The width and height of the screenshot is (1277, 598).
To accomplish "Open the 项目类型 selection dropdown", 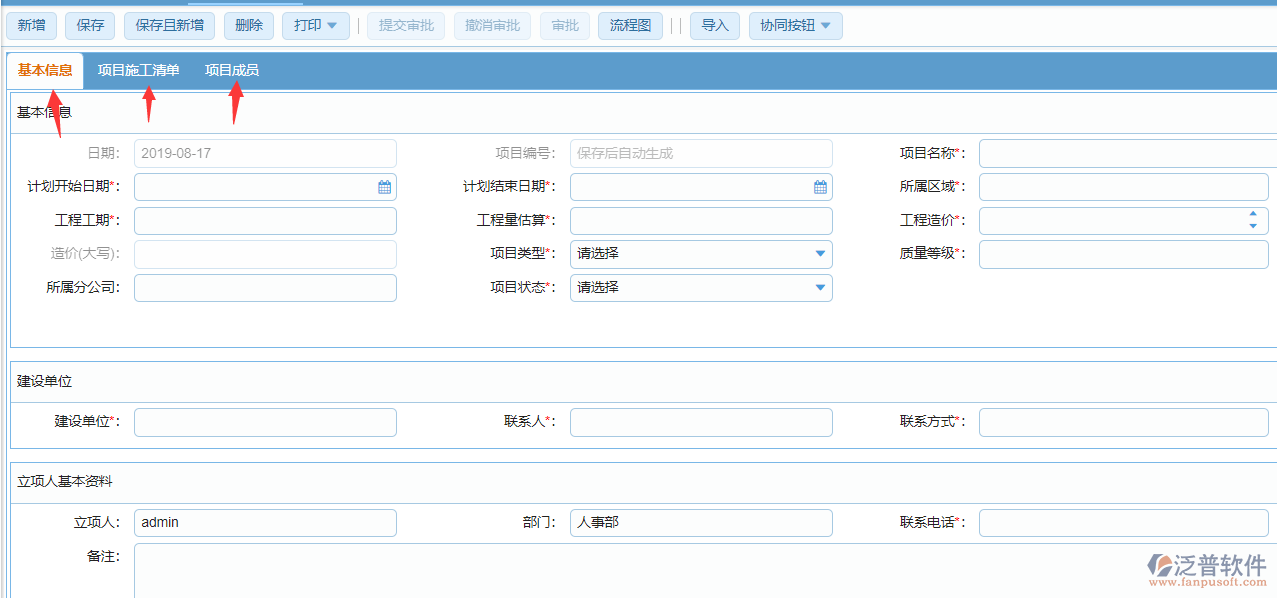I will pyautogui.click(x=820, y=253).
